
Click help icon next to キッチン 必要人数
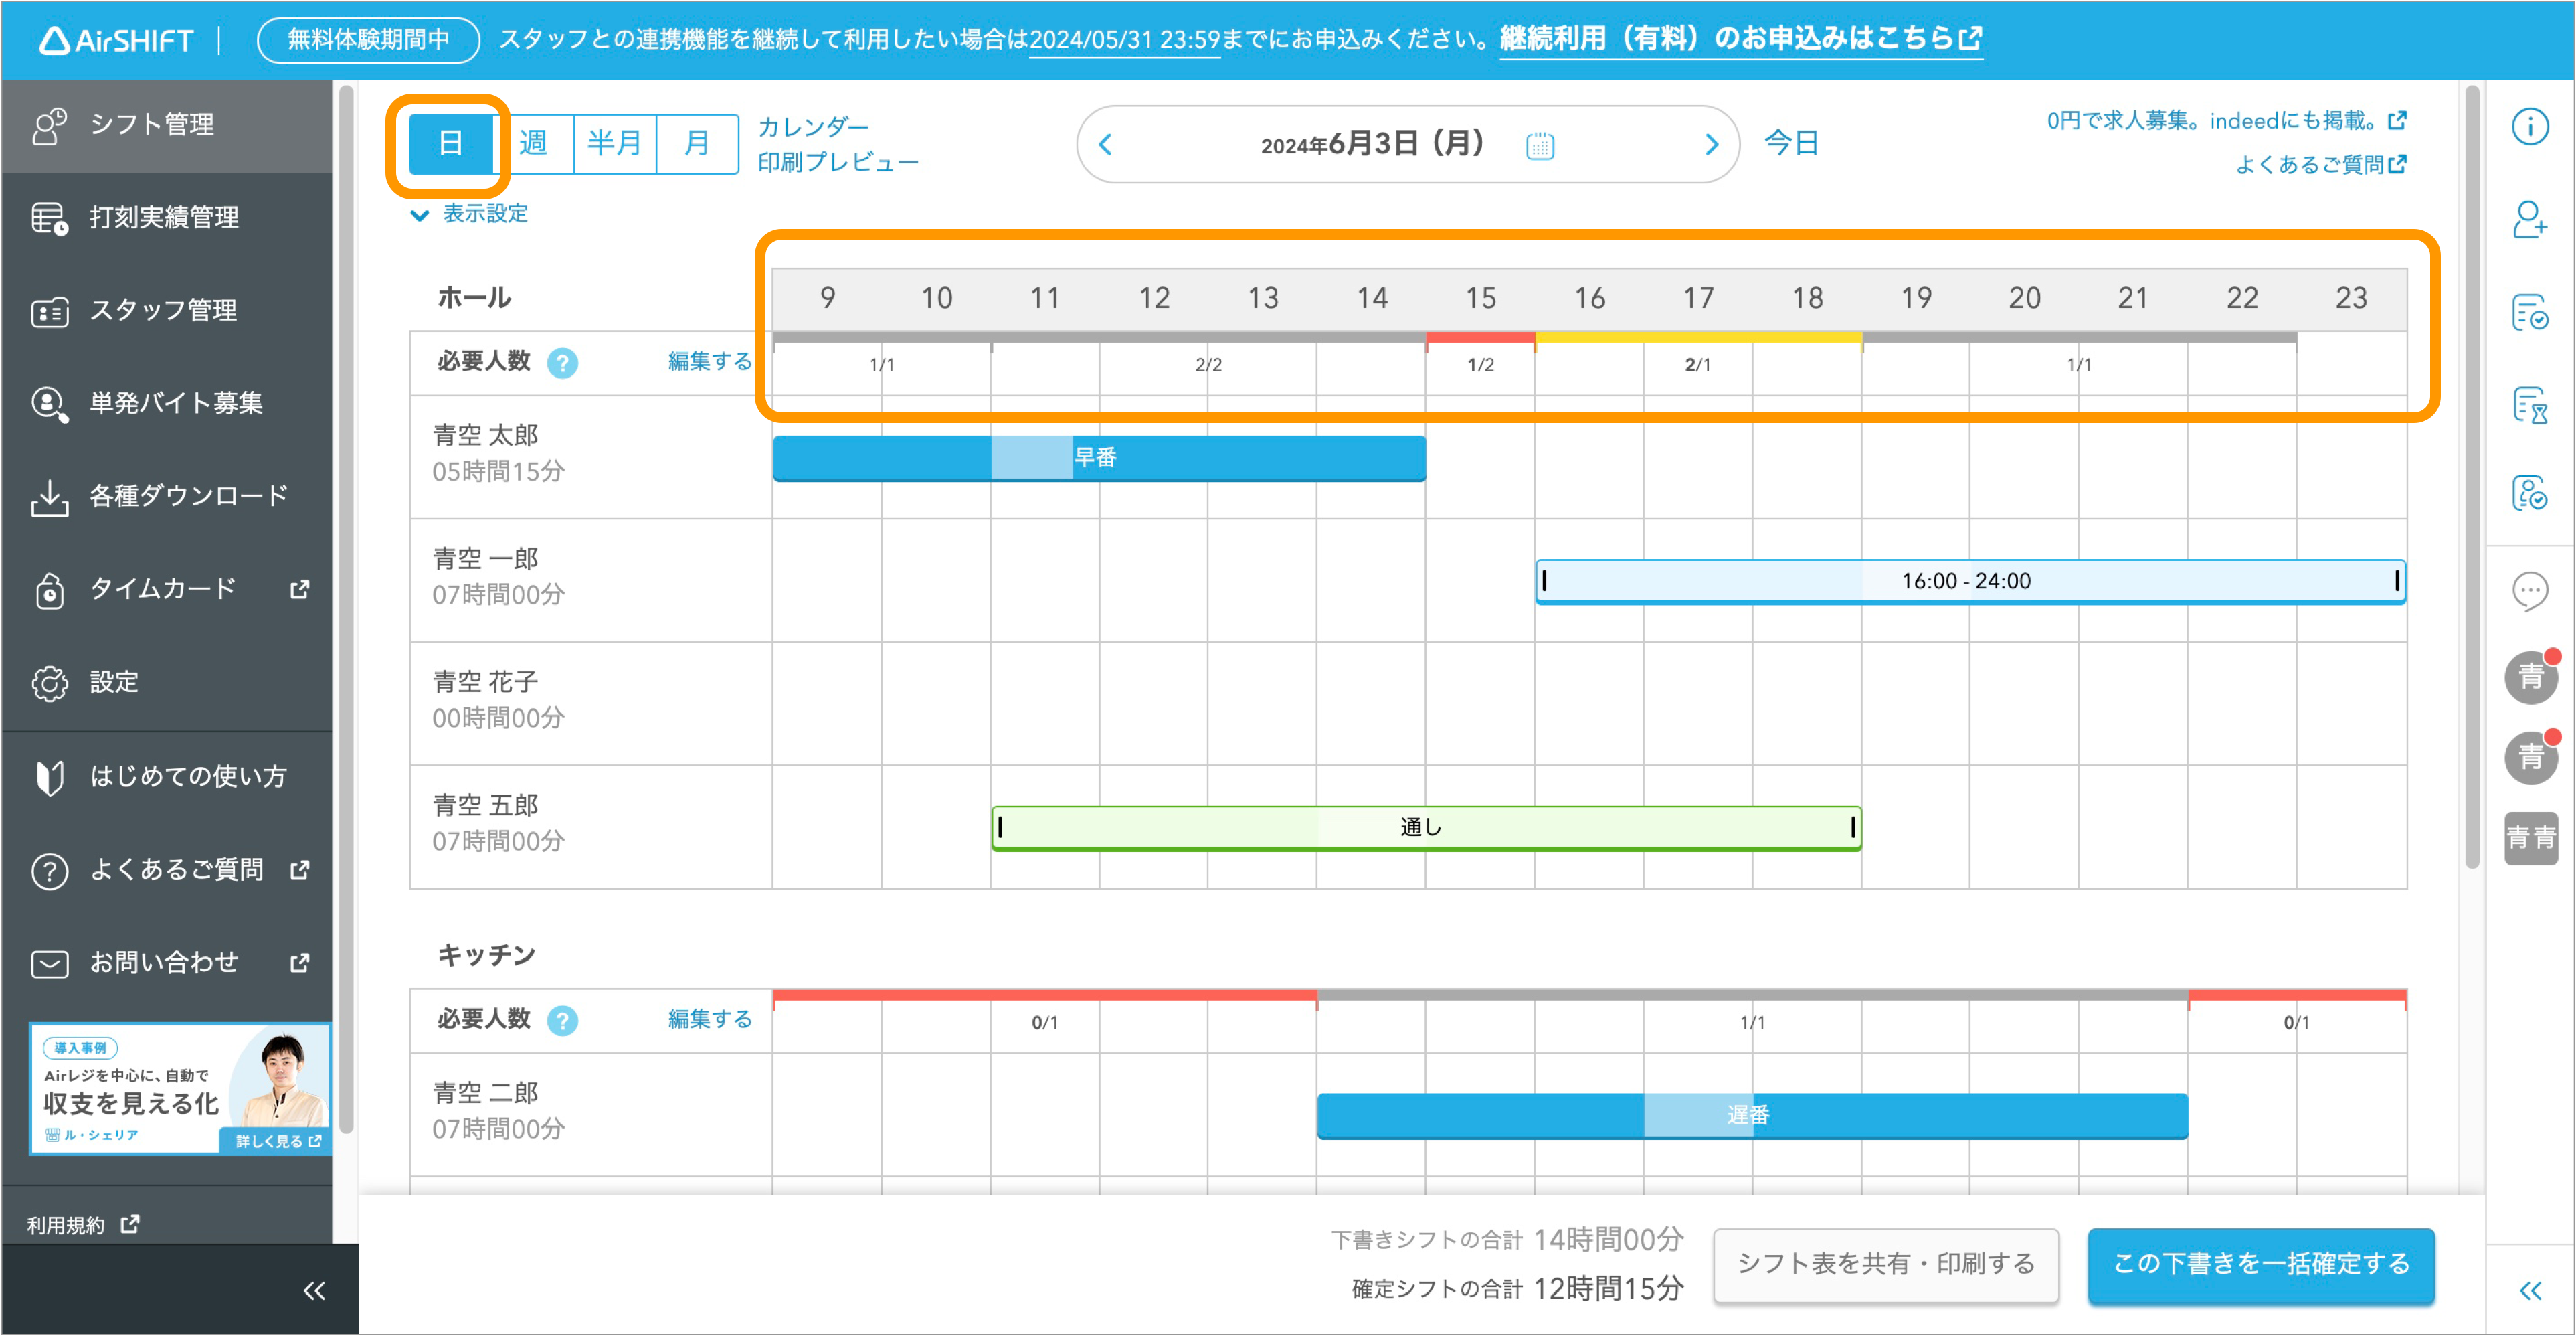pos(563,1021)
